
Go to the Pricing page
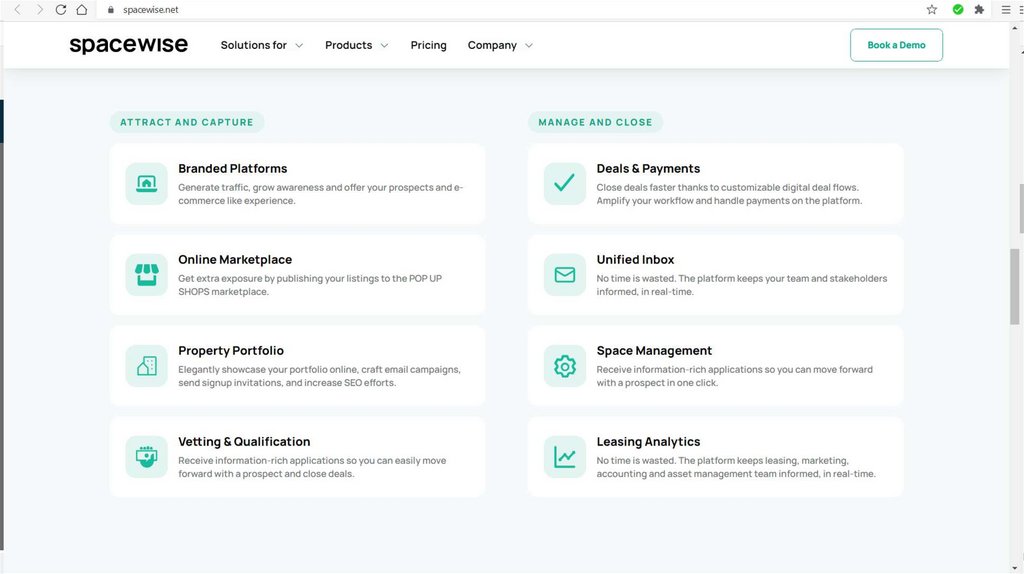click(428, 45)
